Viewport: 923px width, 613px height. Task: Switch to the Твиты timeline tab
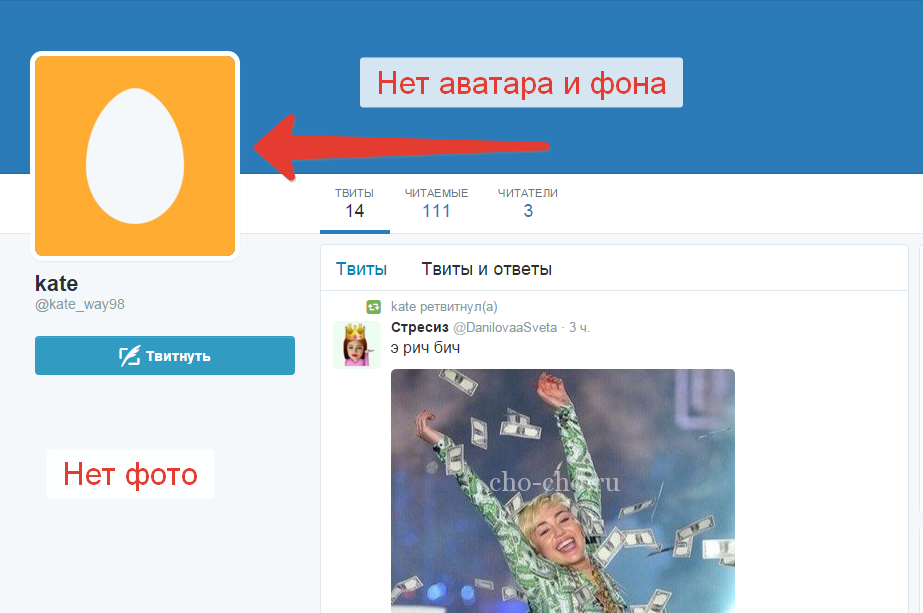click(361, 269)
